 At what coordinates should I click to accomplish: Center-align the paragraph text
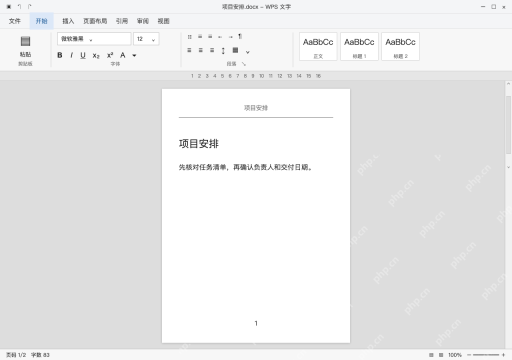click(201, 50)
